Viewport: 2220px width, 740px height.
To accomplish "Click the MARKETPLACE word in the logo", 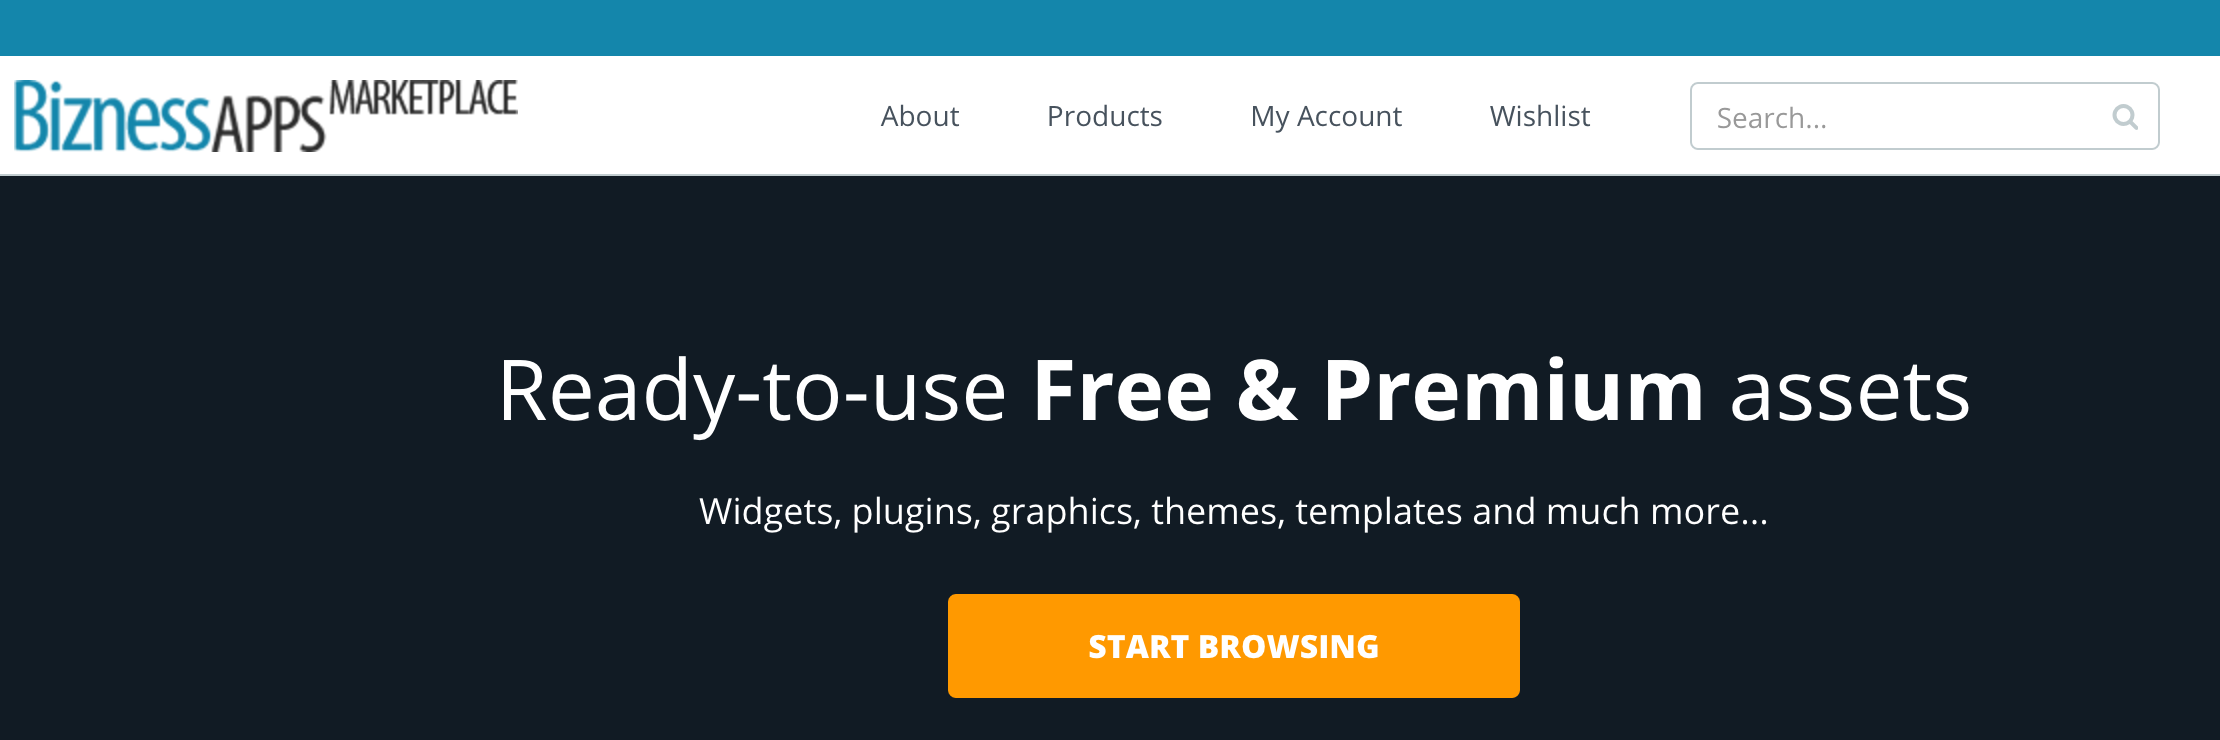I will [424, 98].
